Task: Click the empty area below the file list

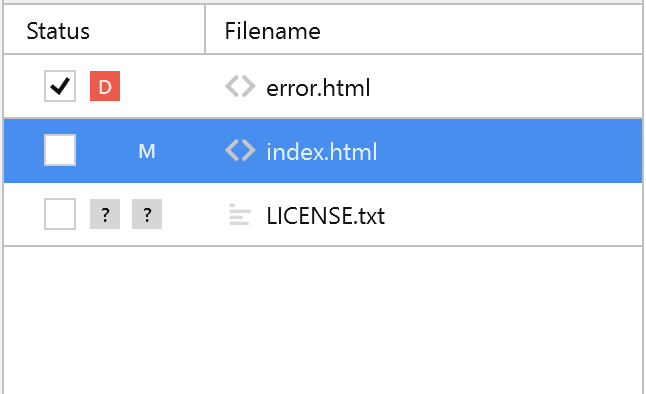Action: point(323,319)
